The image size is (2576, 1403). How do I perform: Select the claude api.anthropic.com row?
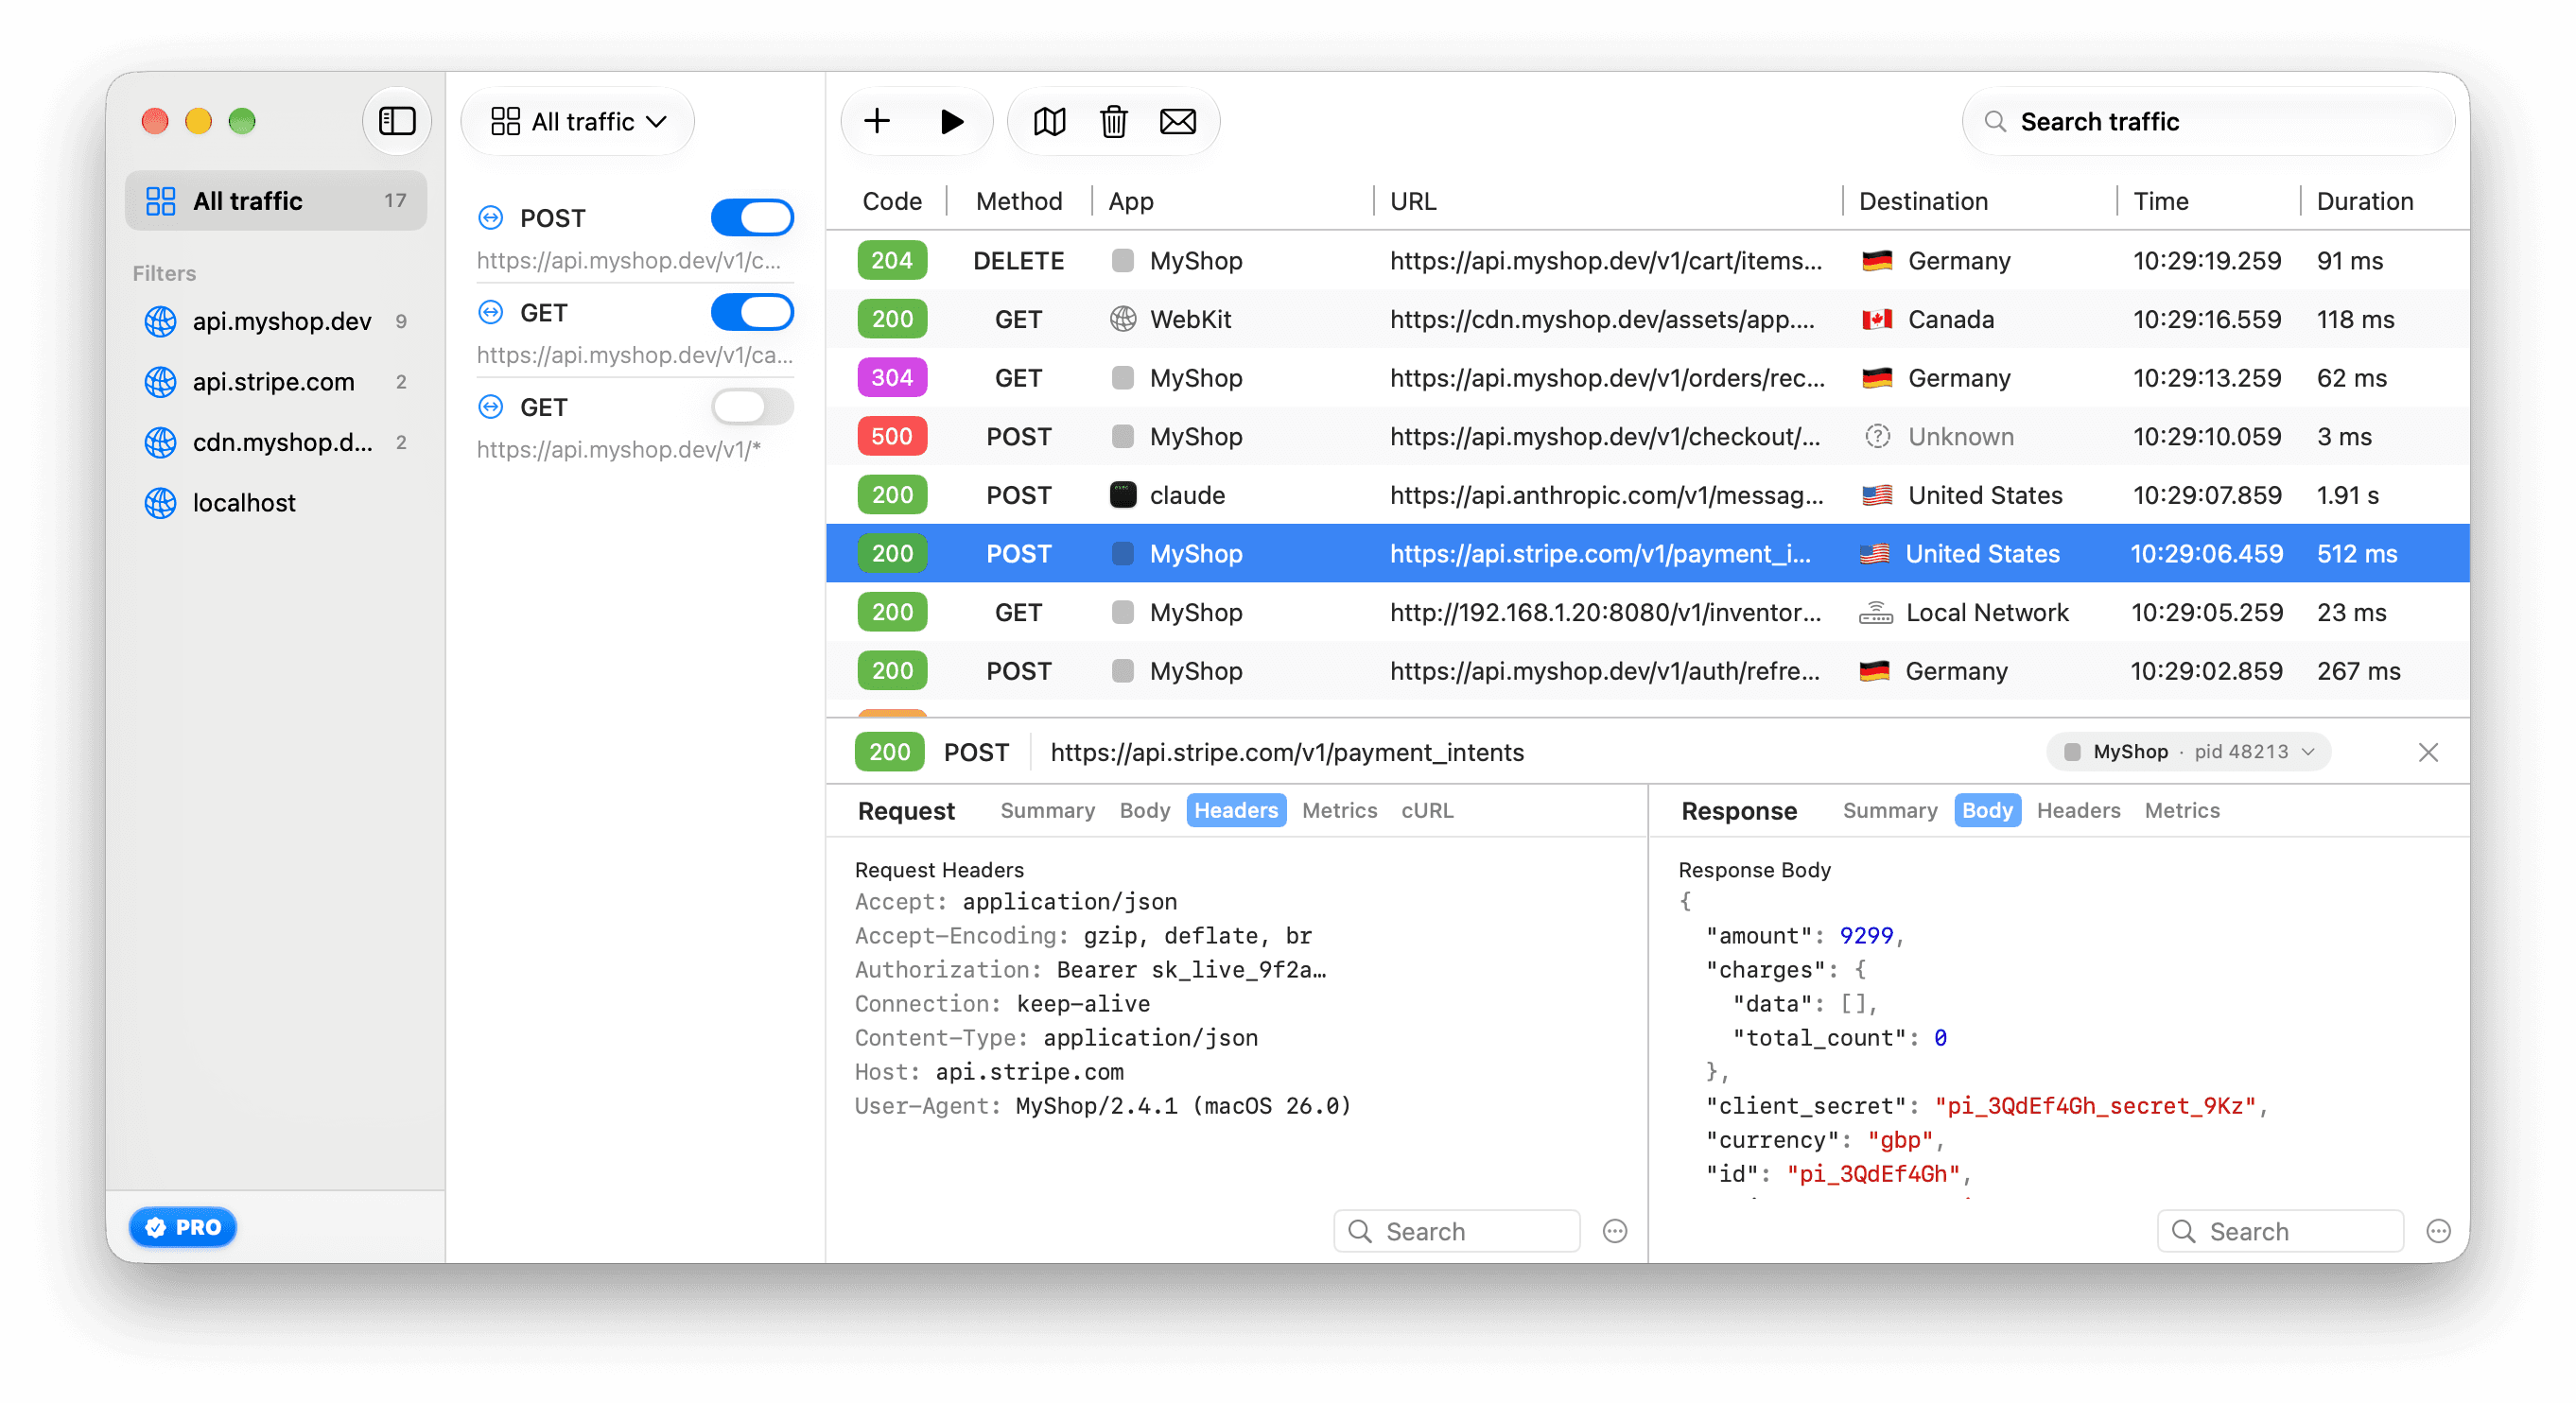1647,494
